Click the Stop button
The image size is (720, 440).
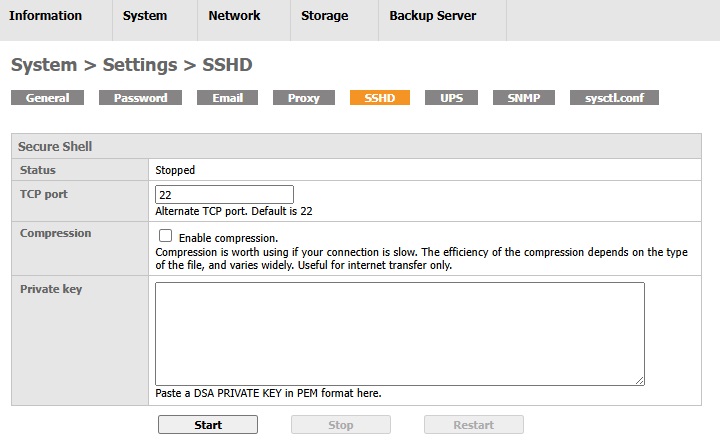340,425
